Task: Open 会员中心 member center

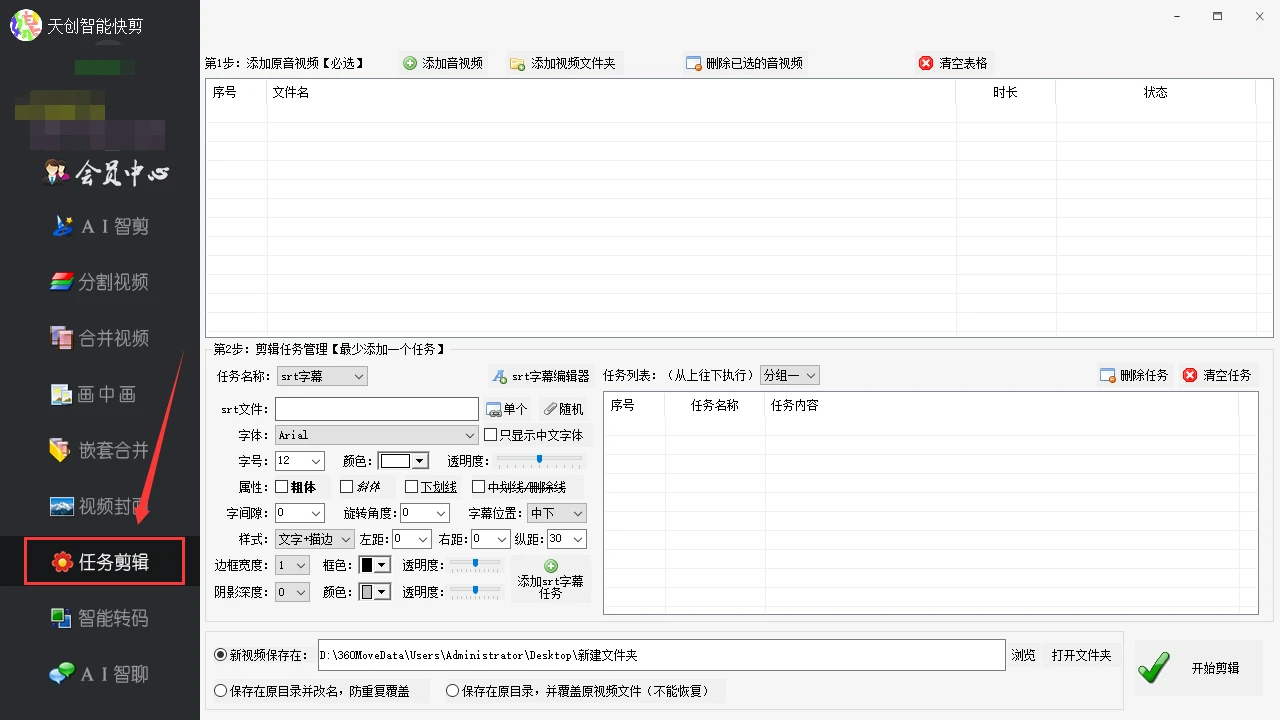Action: 106,173
